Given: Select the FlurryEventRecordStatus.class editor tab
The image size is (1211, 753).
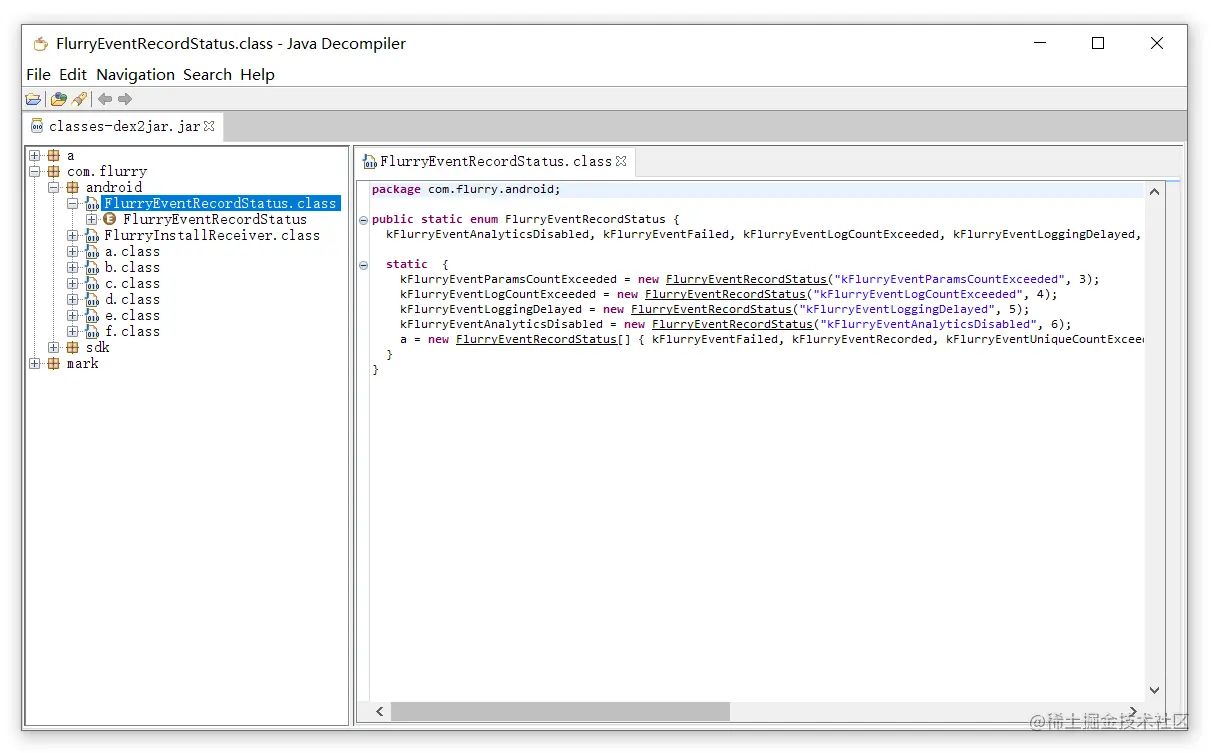Looking at the screenshot, I should pyautogui.click(x=495, y=161).
